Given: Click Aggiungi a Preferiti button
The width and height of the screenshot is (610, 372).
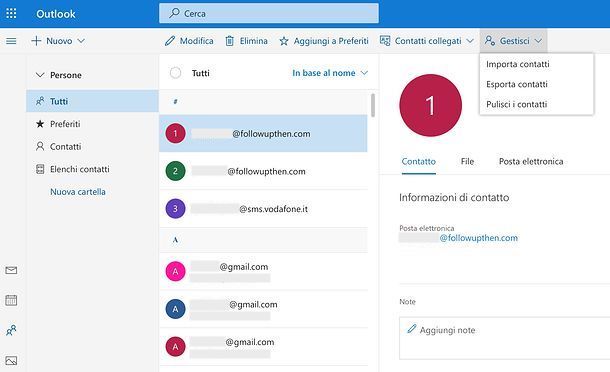Looking at the screenshot, I should tap(324, 41).
